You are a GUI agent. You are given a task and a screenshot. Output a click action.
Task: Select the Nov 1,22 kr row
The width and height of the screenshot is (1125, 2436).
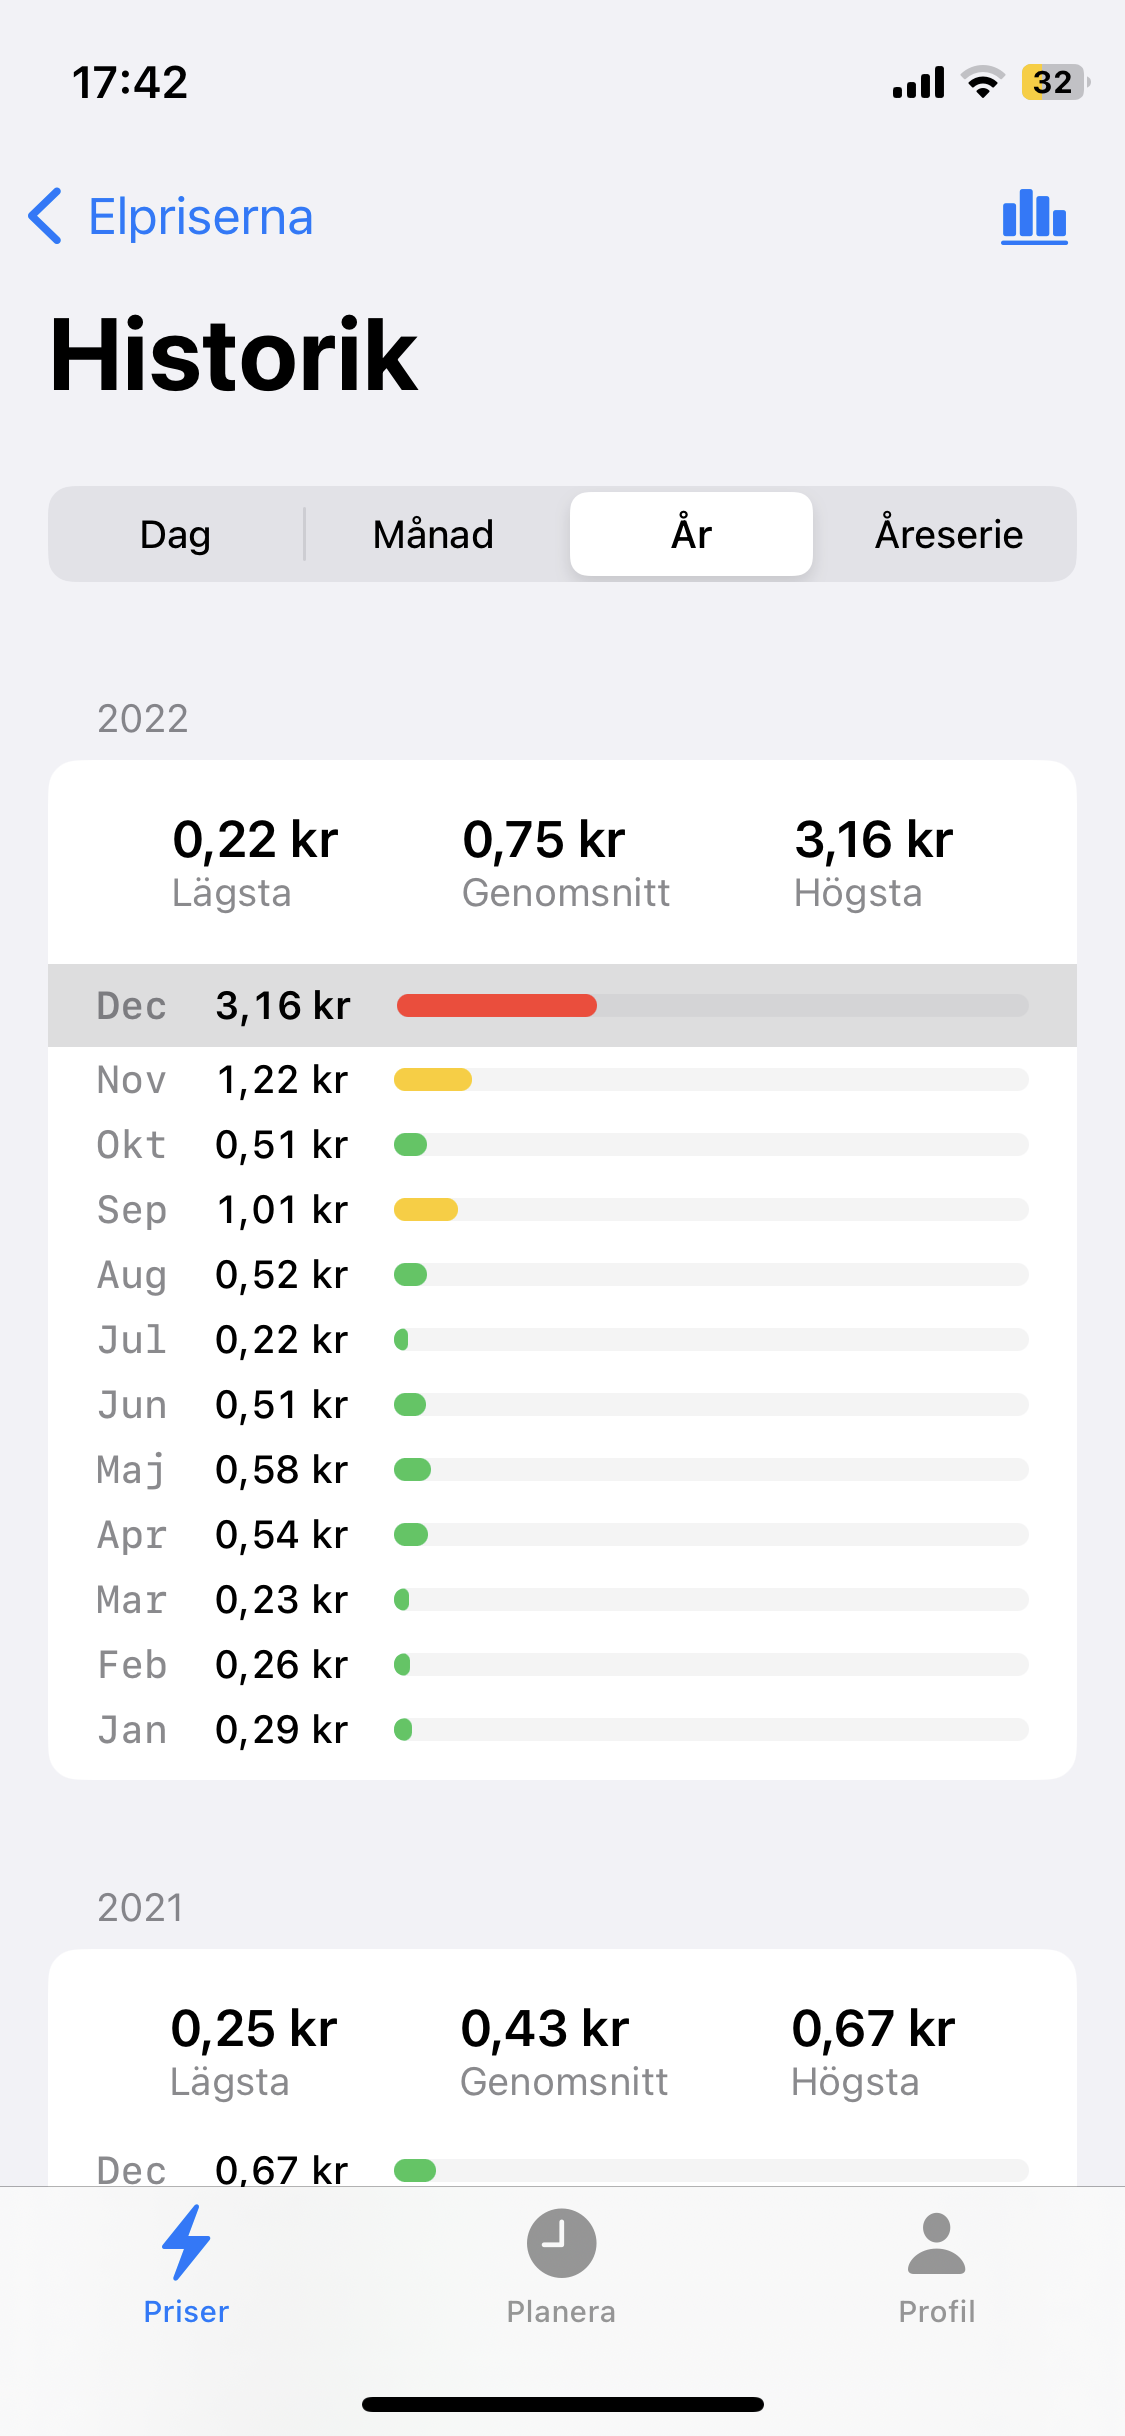562,1080
